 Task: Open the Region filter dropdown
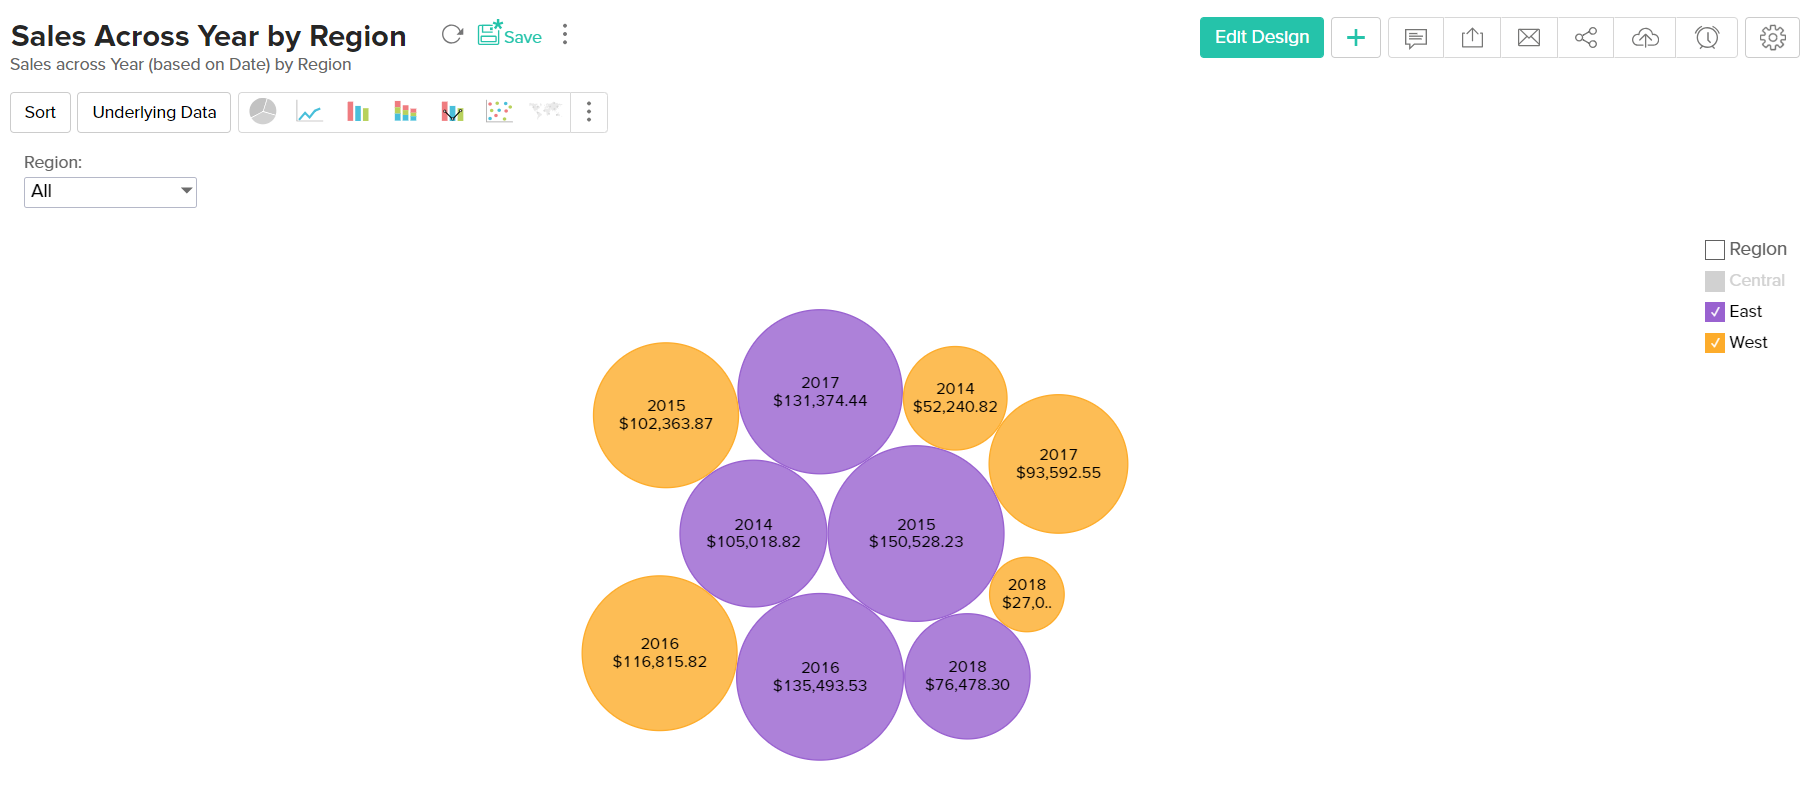(110, 192)
